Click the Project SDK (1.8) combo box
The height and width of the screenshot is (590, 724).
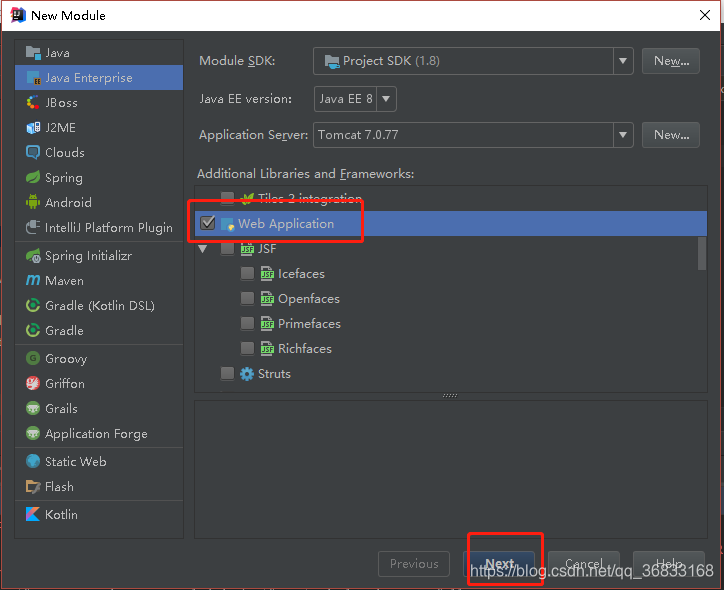point(473,61)
